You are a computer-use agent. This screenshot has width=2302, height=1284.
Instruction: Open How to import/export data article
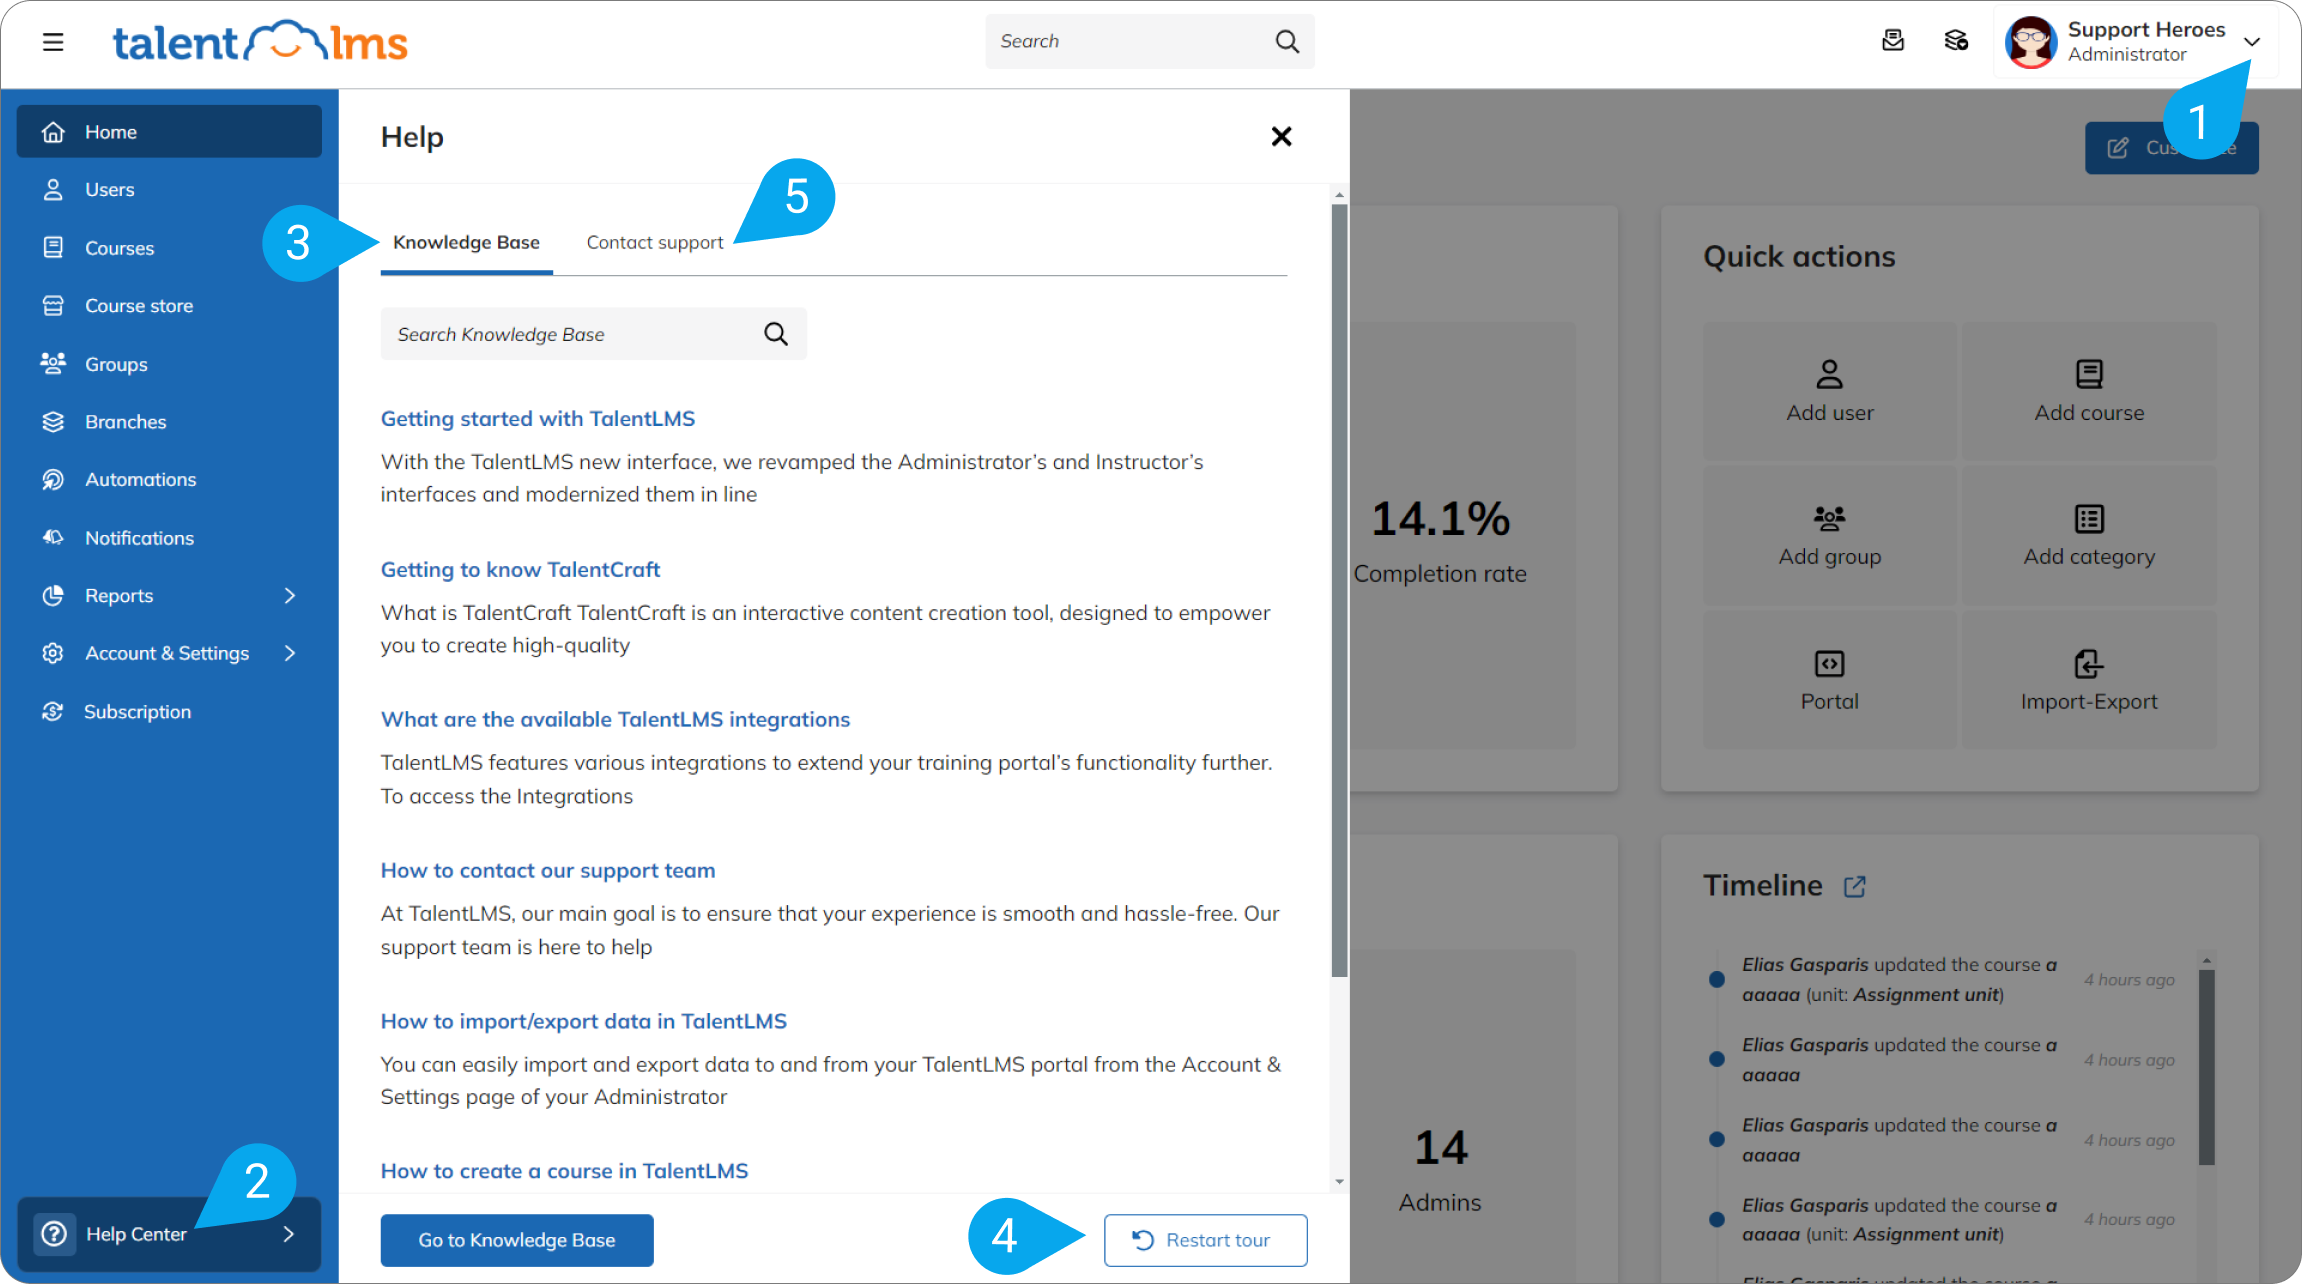(x=584, y=1022)
